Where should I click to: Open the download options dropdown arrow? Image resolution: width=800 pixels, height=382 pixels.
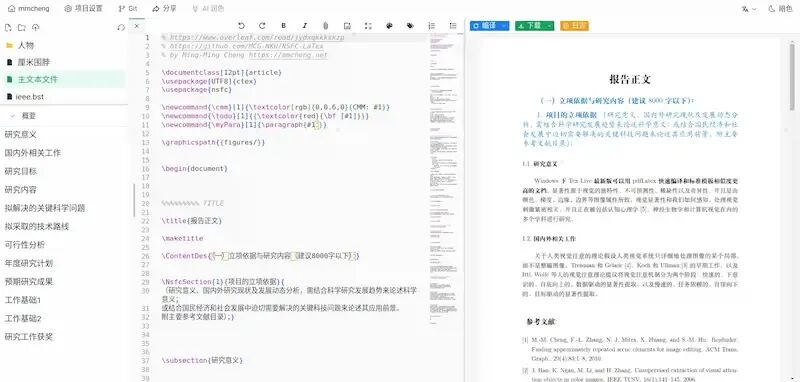coord(549,26)
